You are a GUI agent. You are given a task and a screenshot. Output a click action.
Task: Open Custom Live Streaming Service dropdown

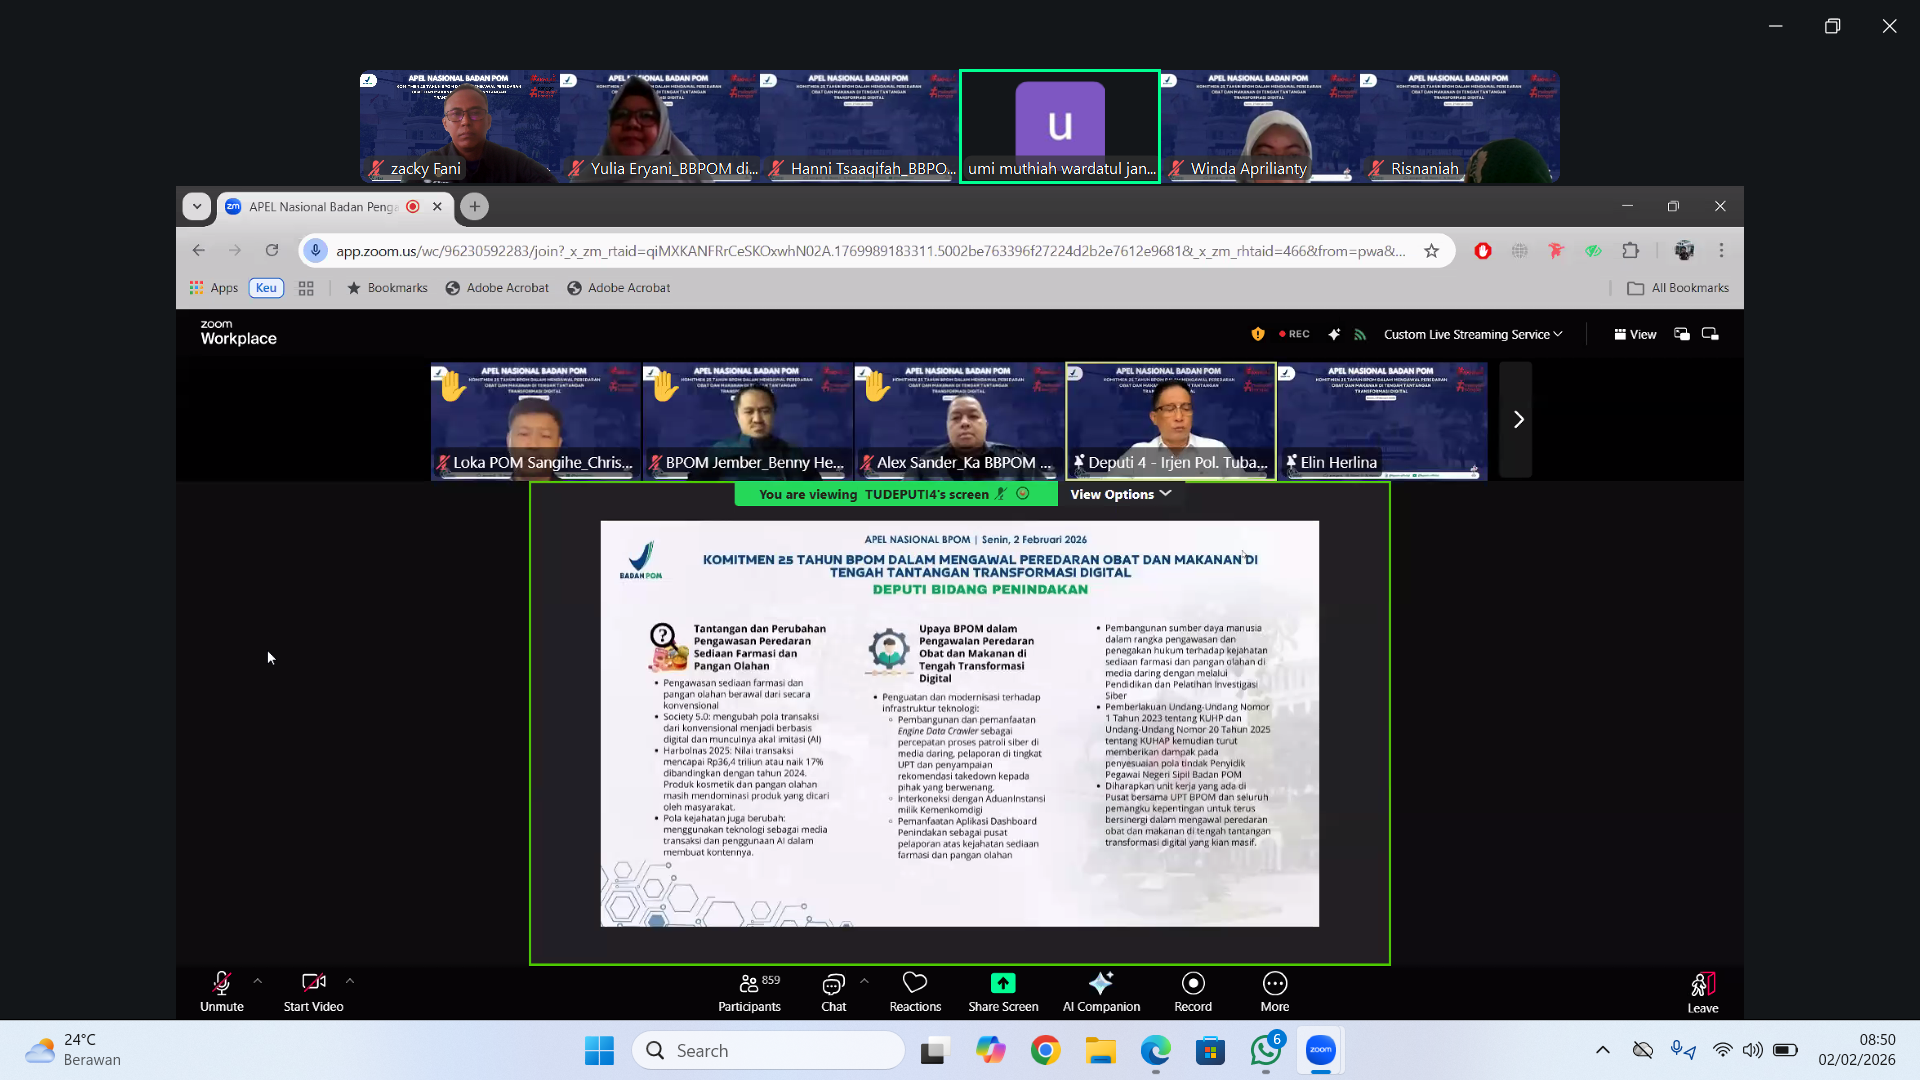click(1472, 335)
